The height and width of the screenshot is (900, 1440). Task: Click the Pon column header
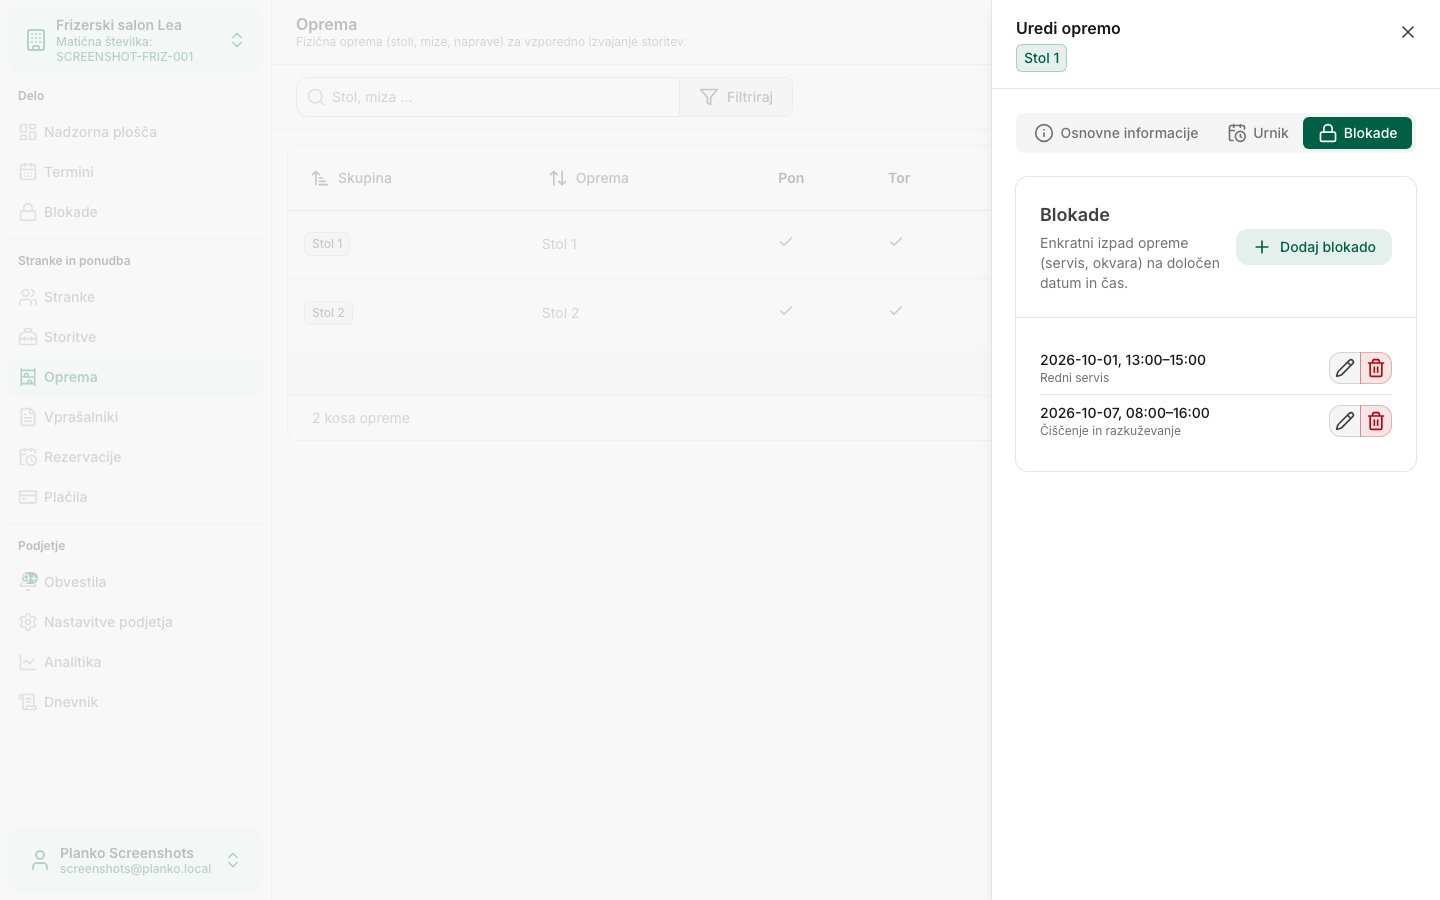pos(791,178)
